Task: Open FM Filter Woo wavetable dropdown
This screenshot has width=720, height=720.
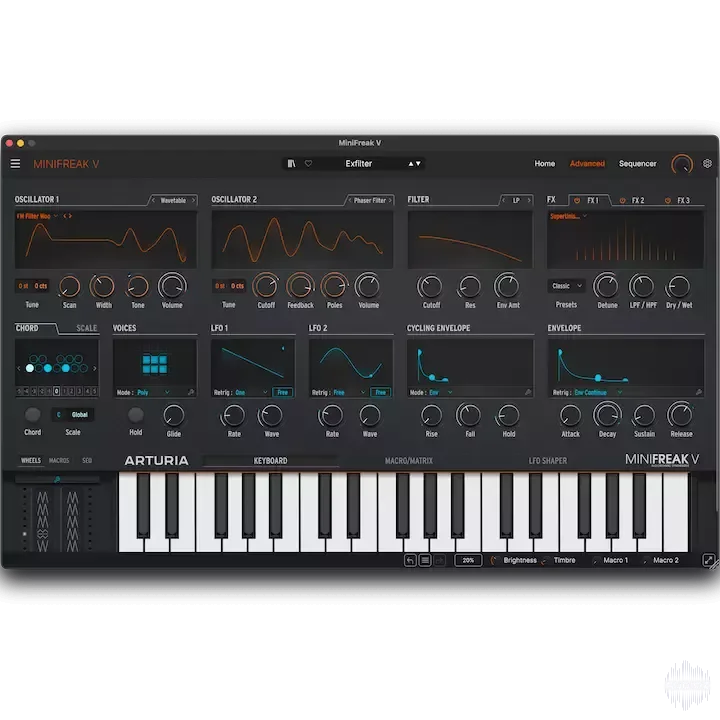Action: 38,216
